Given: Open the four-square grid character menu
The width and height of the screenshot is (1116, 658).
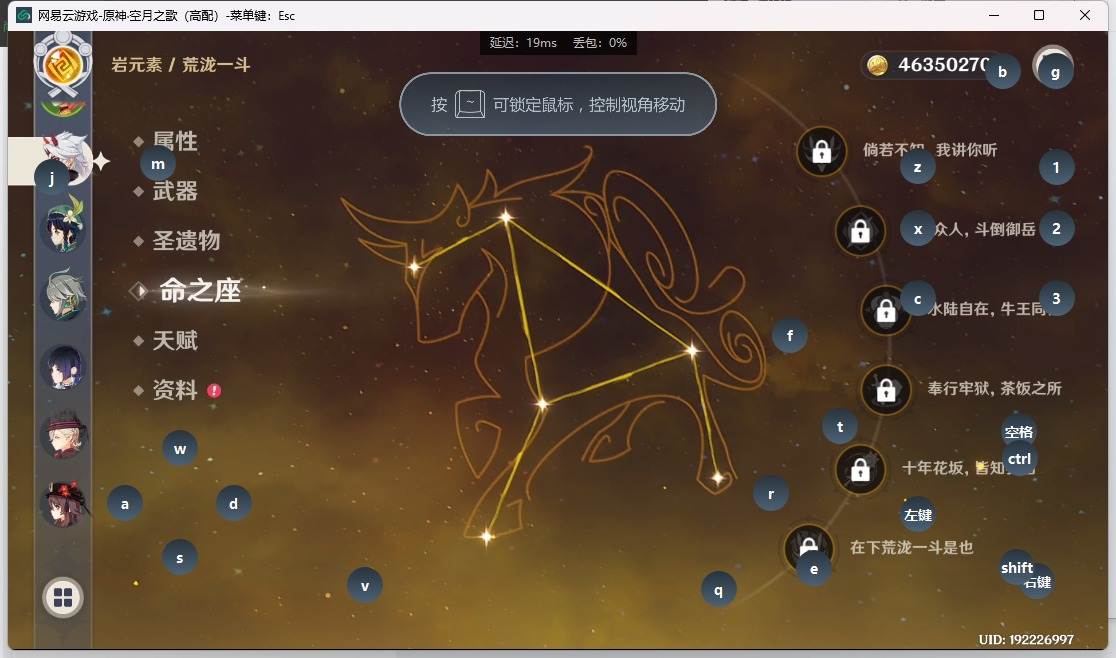Looking at the screenshot, I should pos(63,598).
